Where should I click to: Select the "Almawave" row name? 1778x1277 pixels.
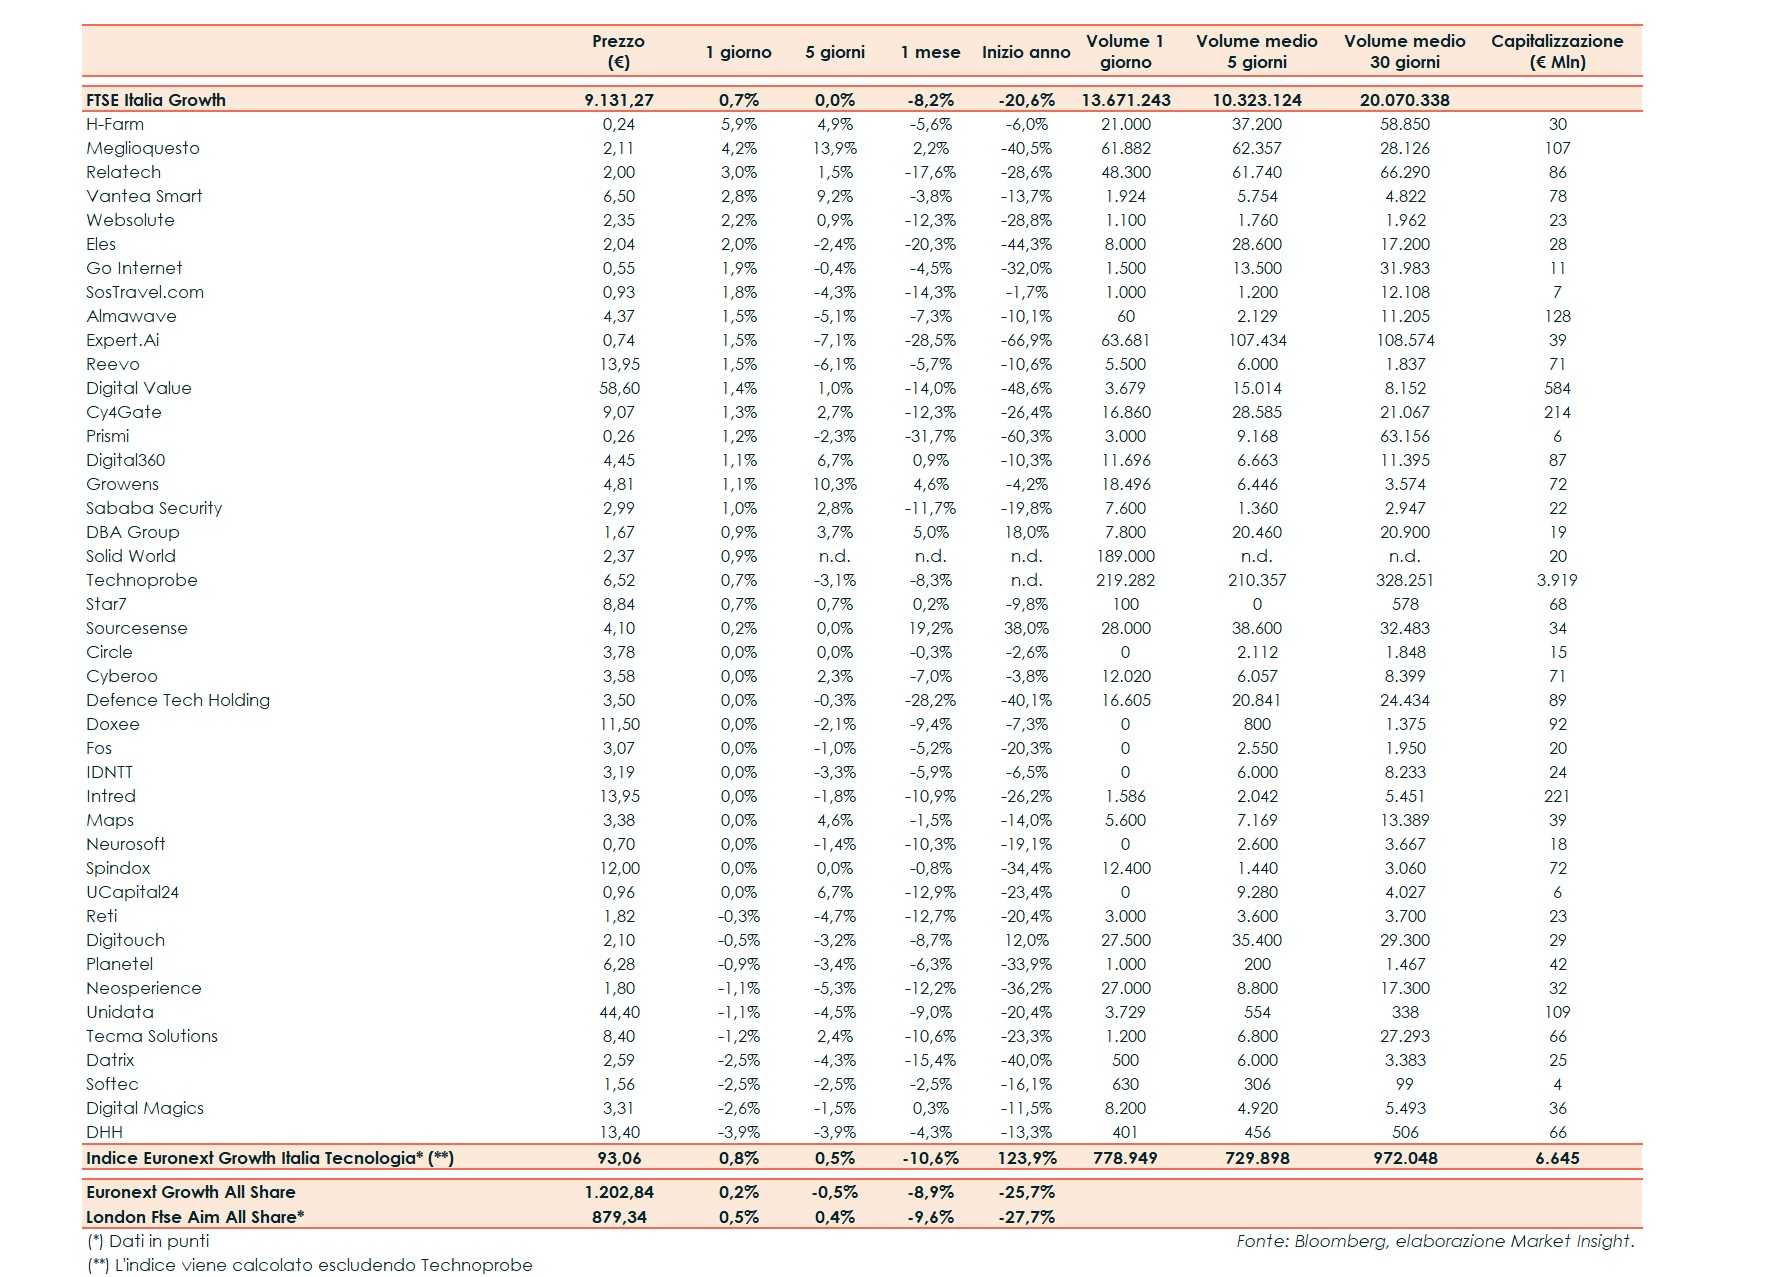click(131, 316)
